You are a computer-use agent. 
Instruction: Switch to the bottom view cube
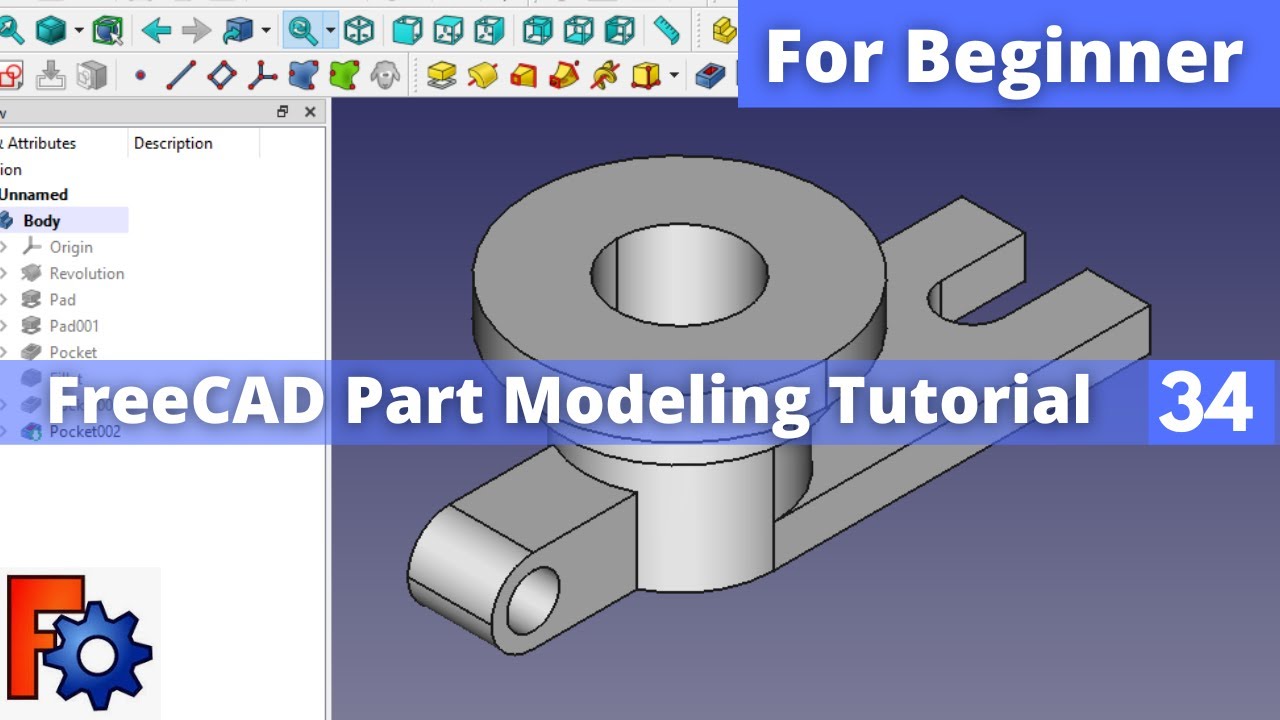579,31
